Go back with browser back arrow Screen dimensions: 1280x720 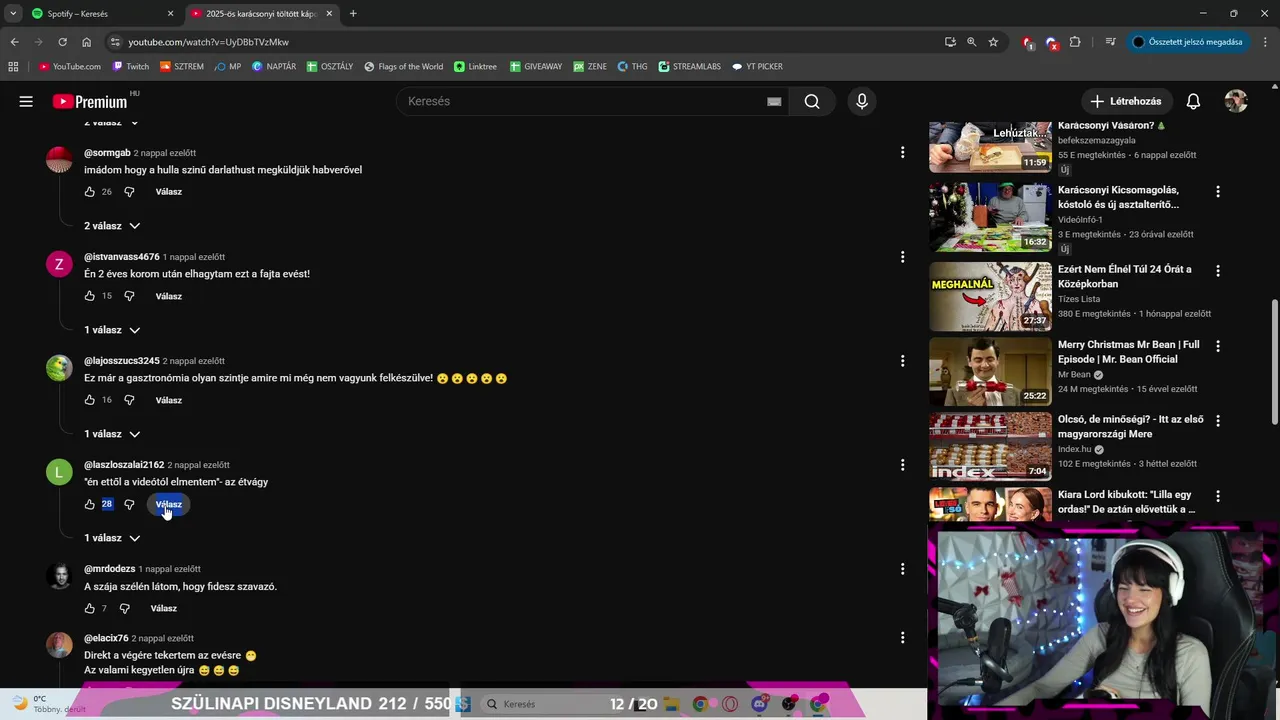pyautogui.click(x=14, y=42)
